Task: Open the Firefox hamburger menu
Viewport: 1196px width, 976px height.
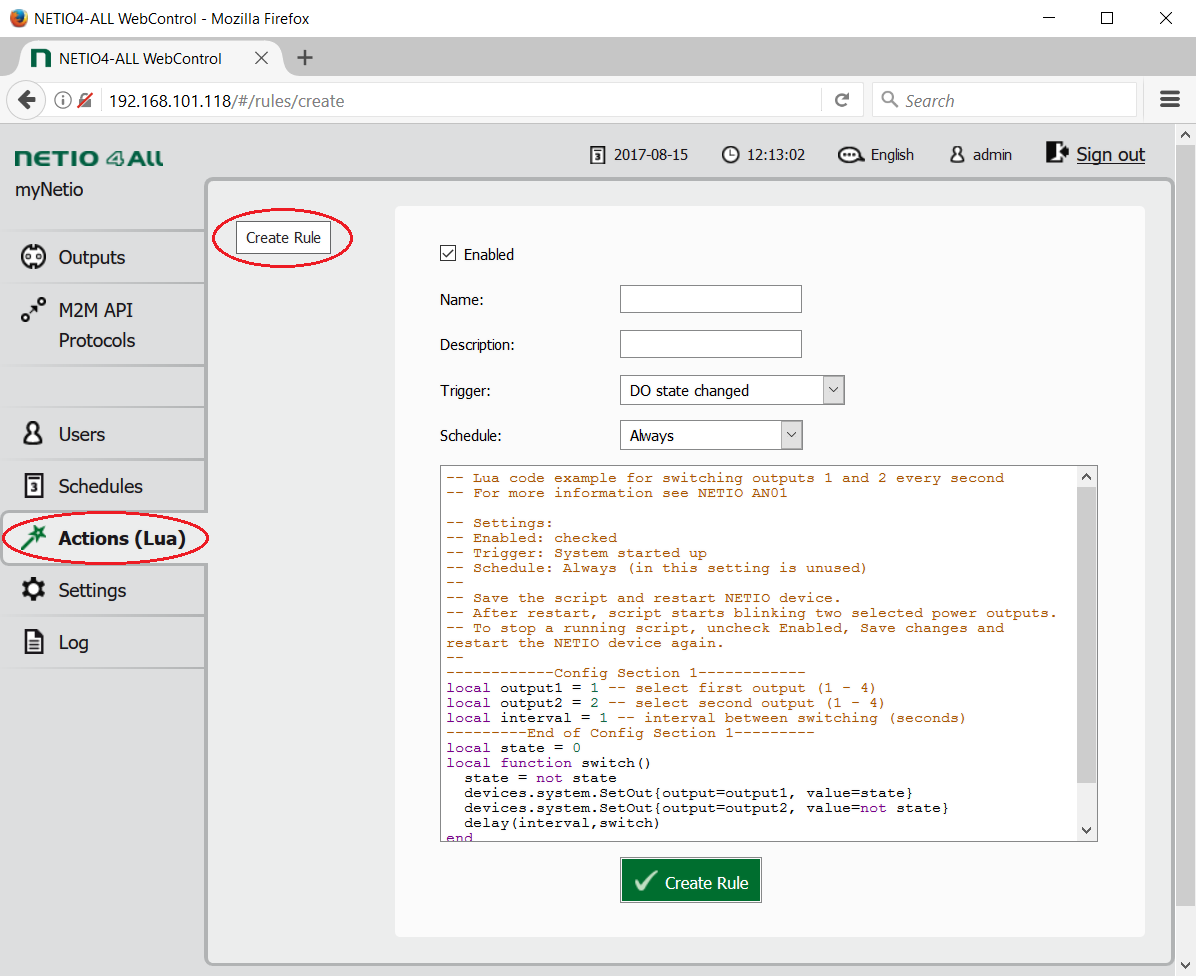Action: [1170, 100]
